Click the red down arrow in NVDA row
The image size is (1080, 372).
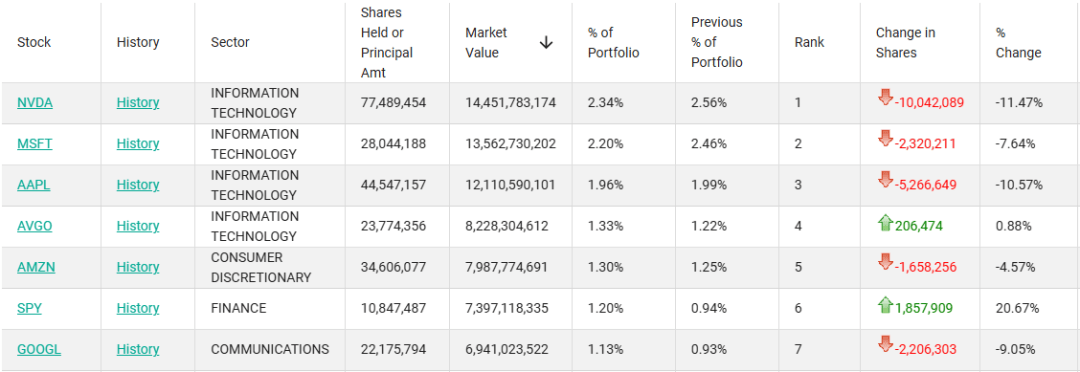click(885, 99)
